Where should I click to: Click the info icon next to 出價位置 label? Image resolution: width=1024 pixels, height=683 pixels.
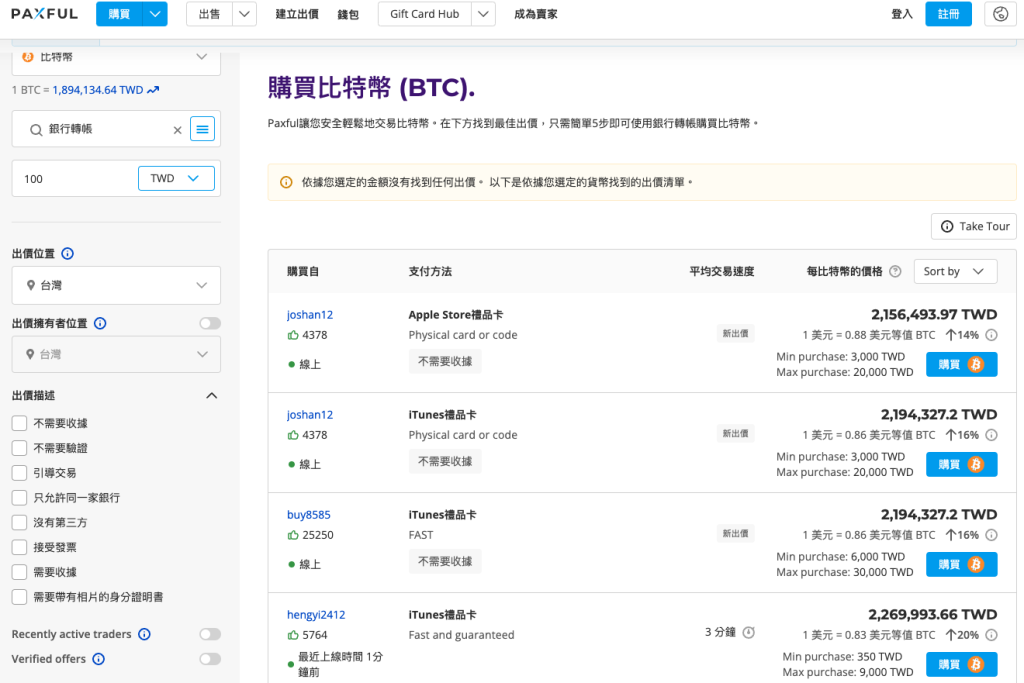pyautogui.click(x=67, y=253)
